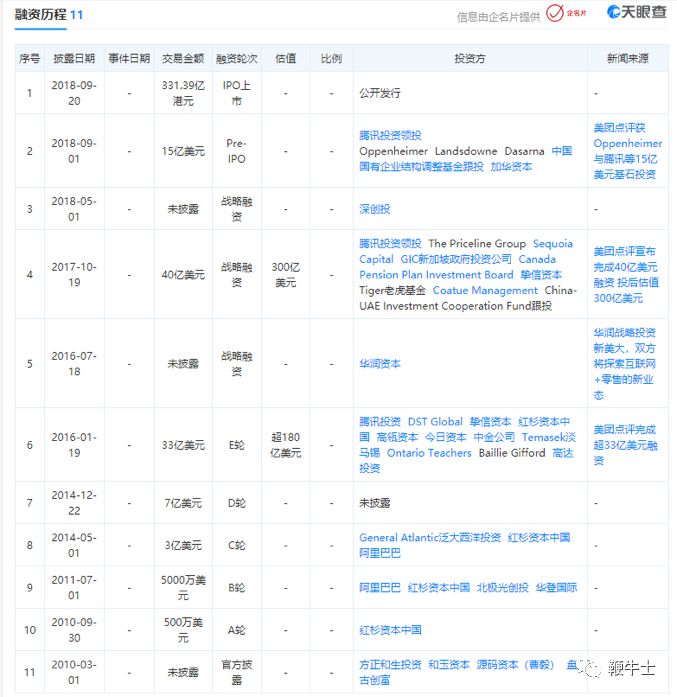Image resolution: width=677 pixels, height=697 pixels.
Task: Open GIC新加坡政府投资公司 link
Action: point(456,259)
